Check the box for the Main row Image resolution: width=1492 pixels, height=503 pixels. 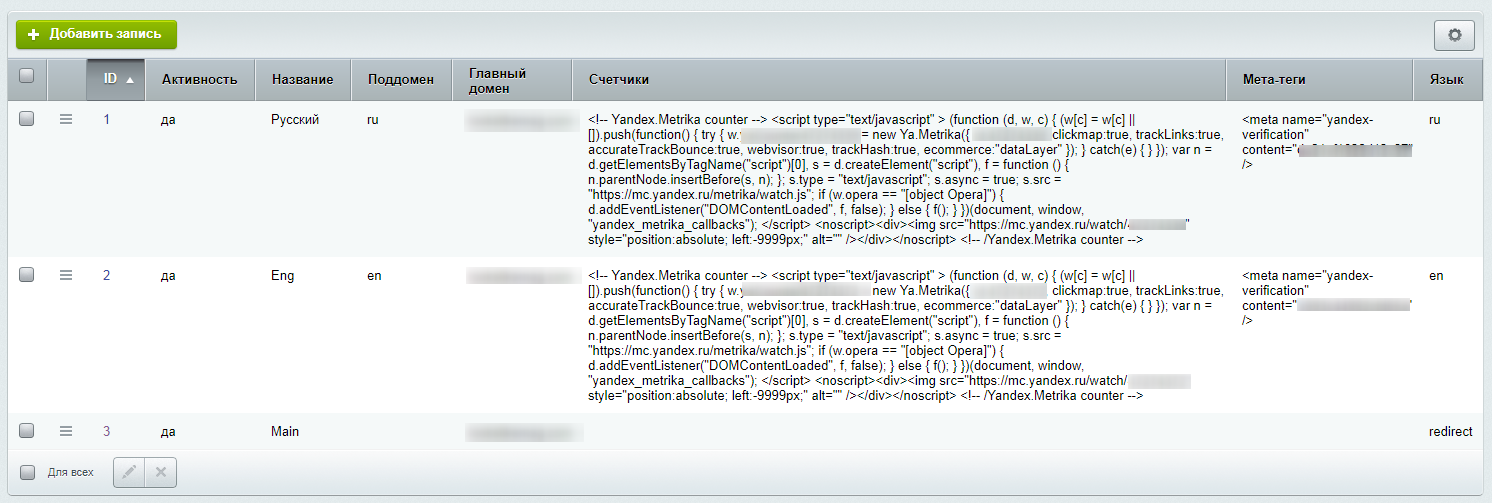coord(27,431)
